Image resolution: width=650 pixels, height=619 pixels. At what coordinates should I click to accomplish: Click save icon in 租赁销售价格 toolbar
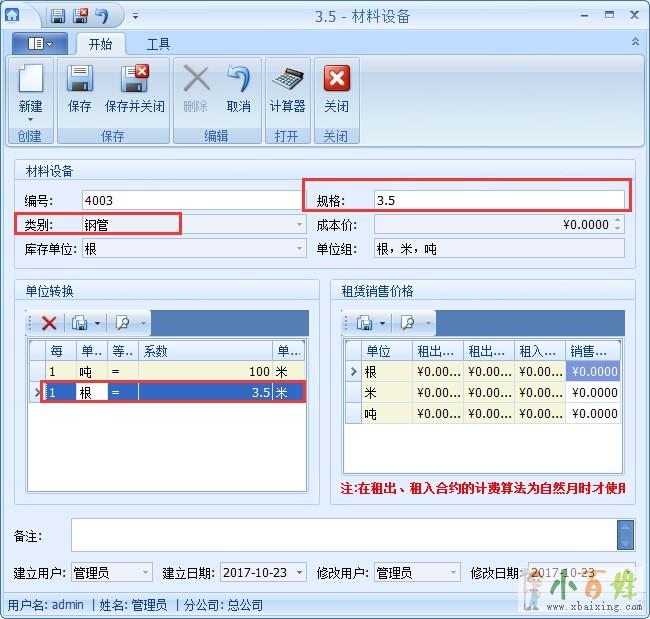pyautogui.click(x=365, y=323)
